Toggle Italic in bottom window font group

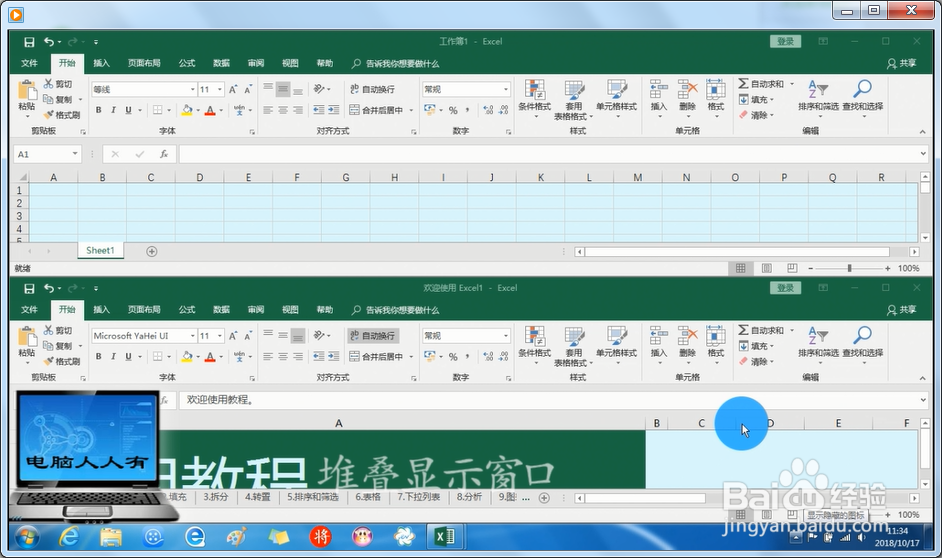(x=113, y=356)
